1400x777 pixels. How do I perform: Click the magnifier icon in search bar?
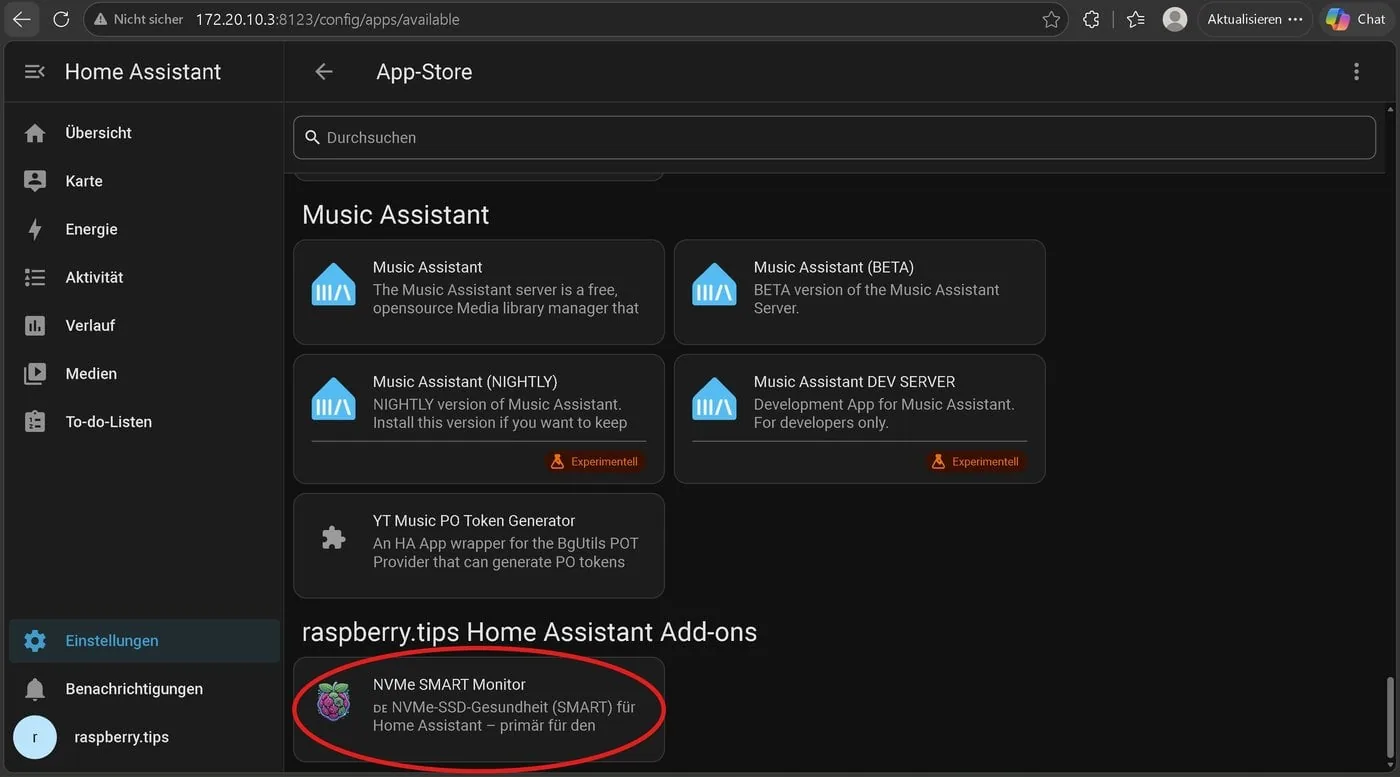tap(312, 137)
